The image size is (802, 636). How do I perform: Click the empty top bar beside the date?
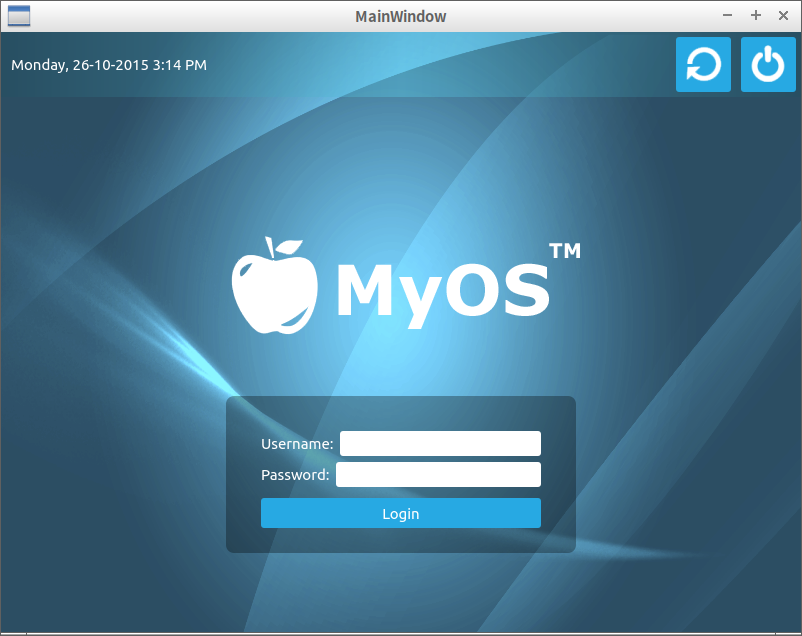(440, 65)
